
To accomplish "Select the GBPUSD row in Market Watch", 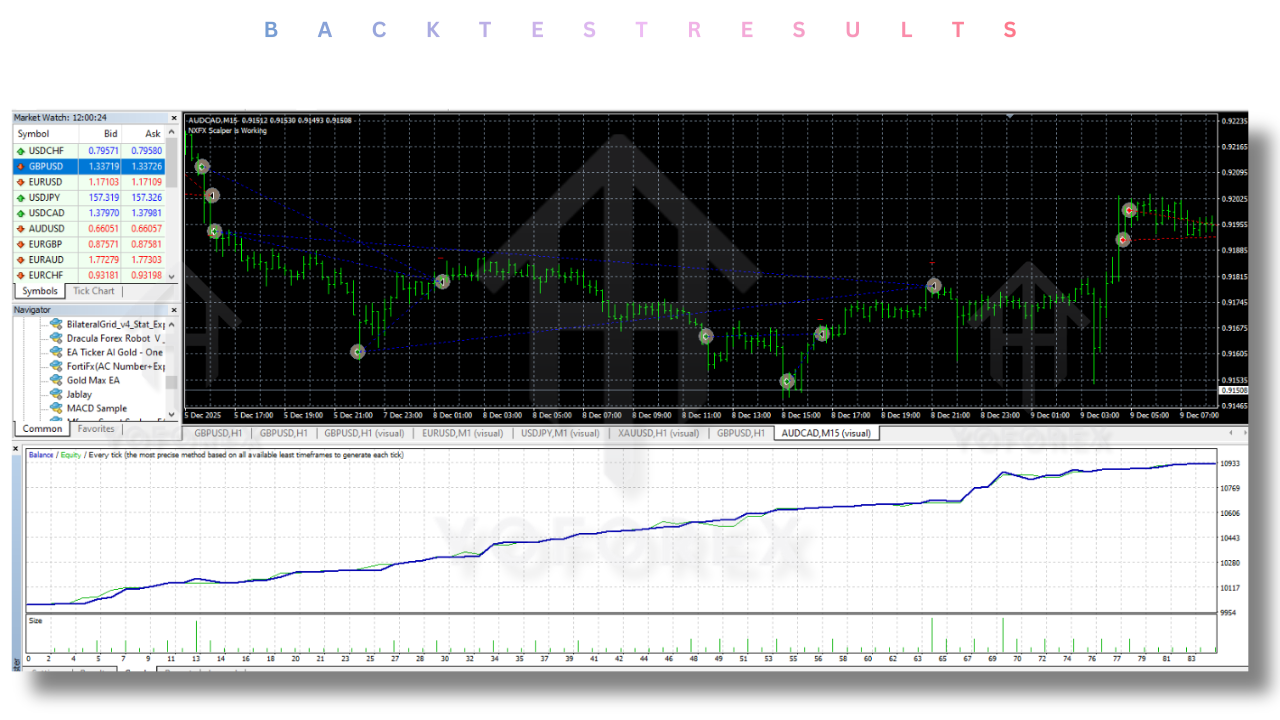I will pyautogui.click(x=46, y=166).
